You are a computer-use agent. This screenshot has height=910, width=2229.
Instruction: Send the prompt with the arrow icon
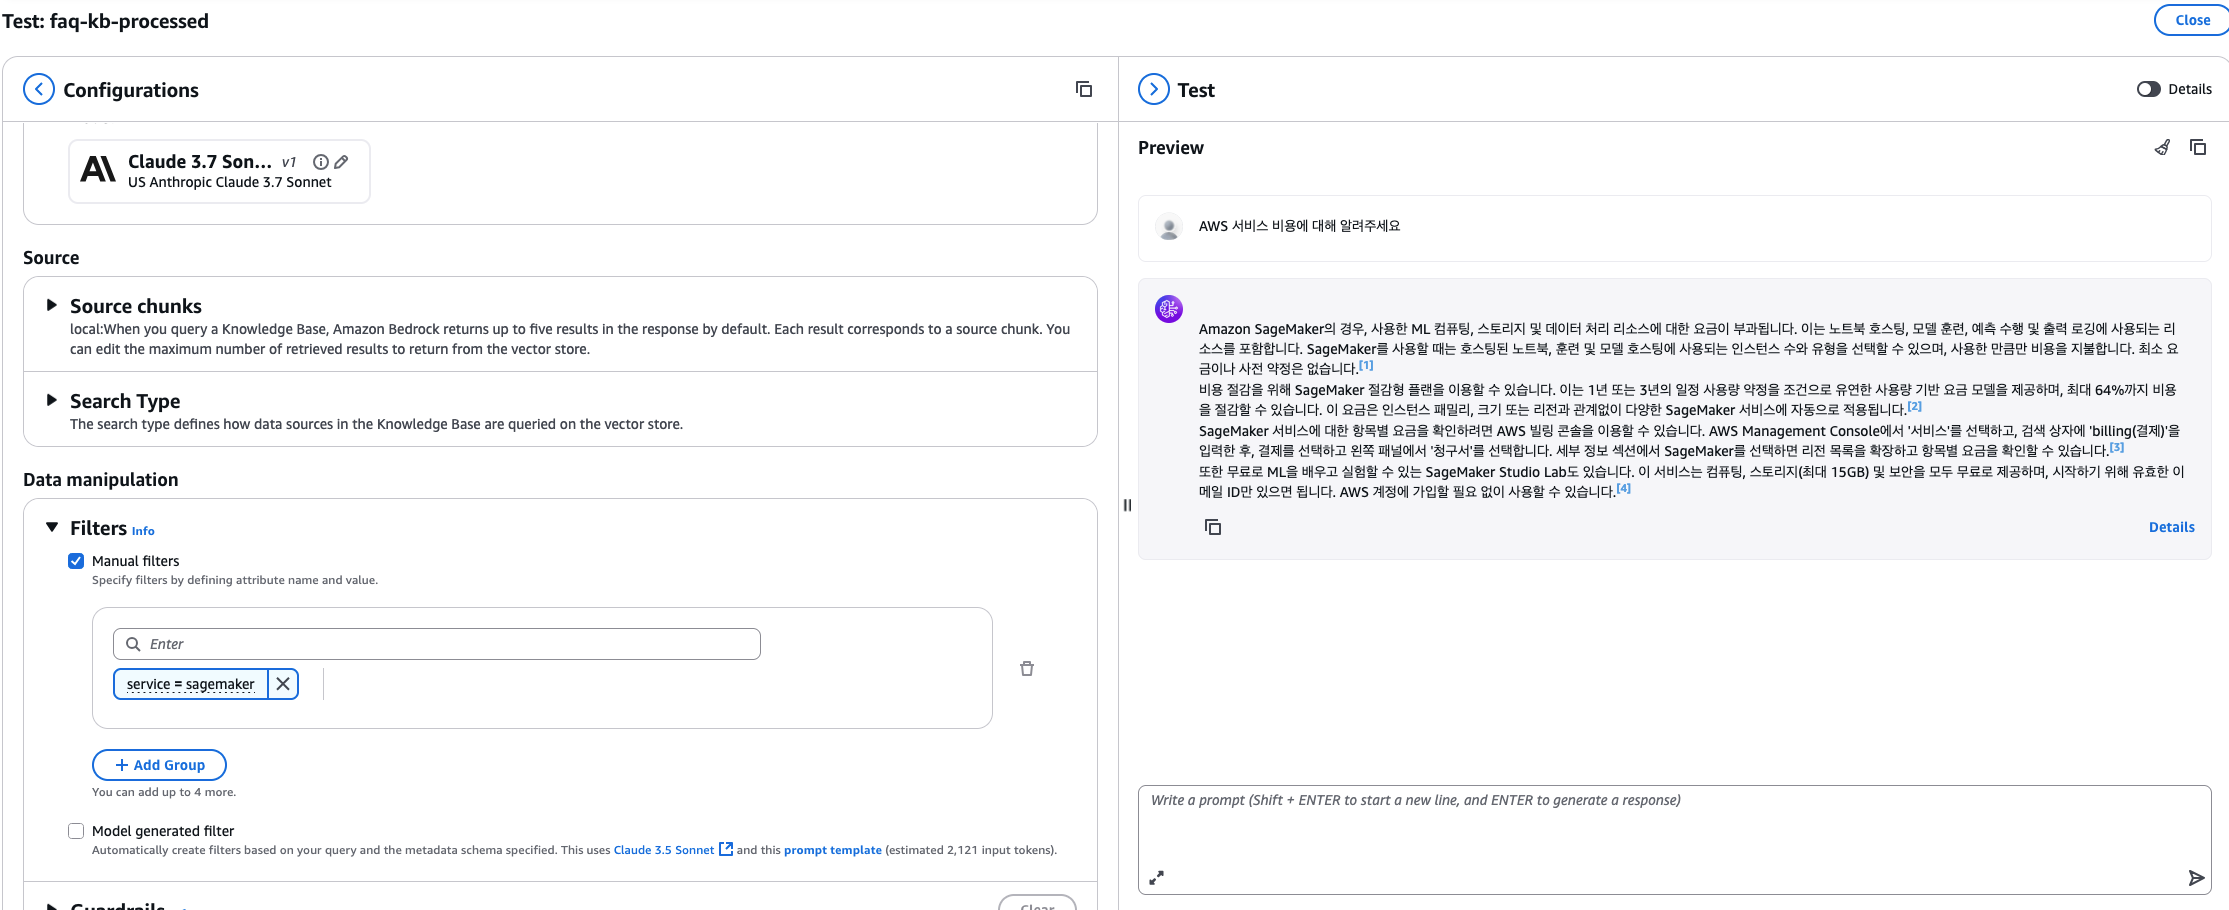2196,878
